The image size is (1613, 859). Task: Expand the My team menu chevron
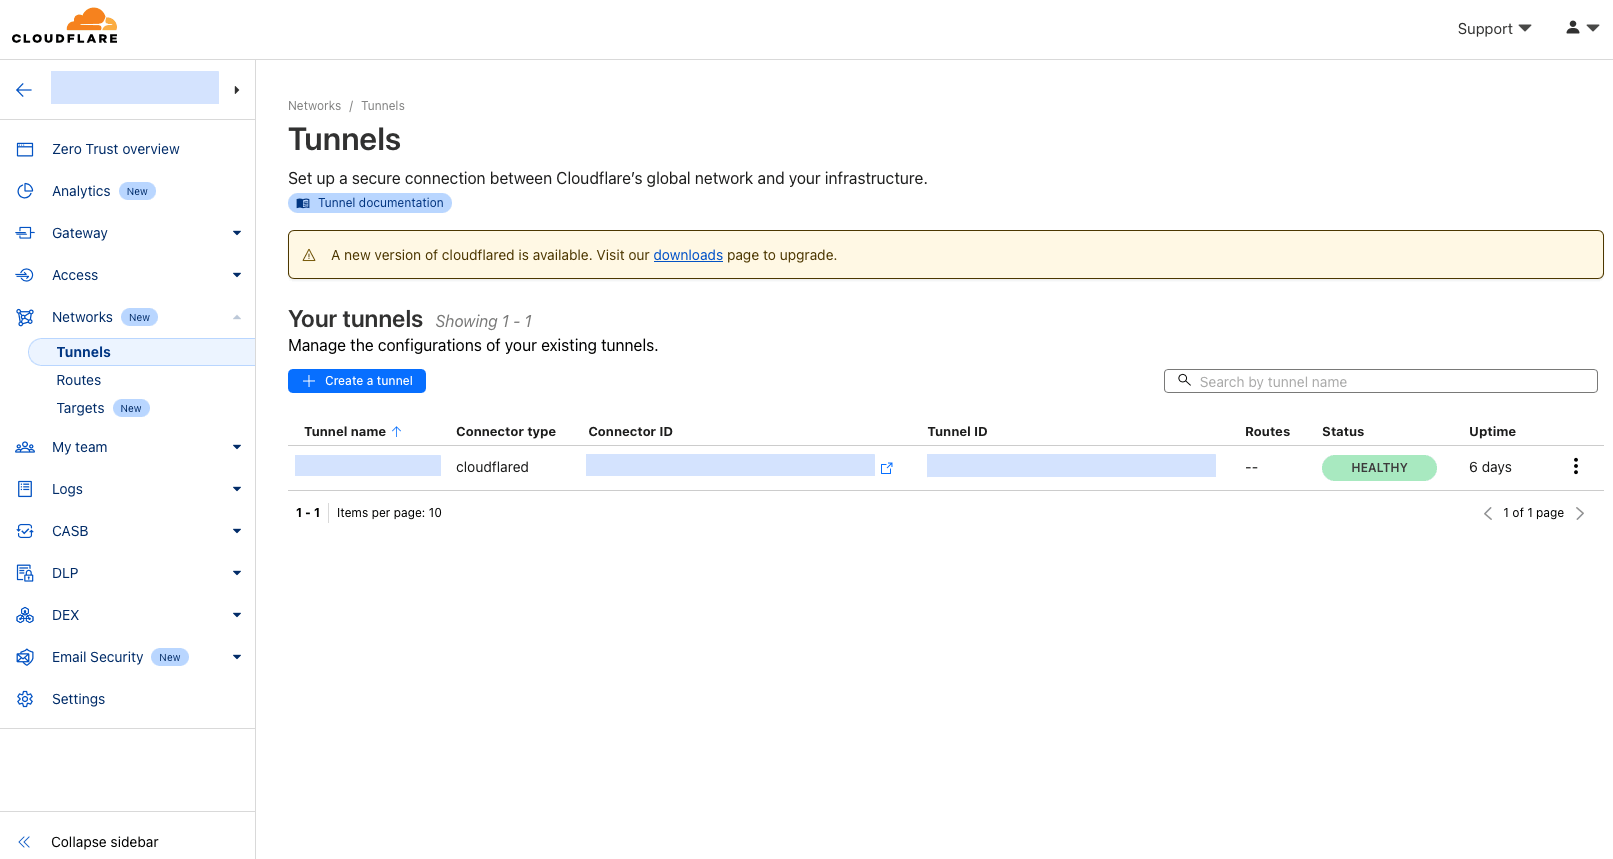point(237,447)
